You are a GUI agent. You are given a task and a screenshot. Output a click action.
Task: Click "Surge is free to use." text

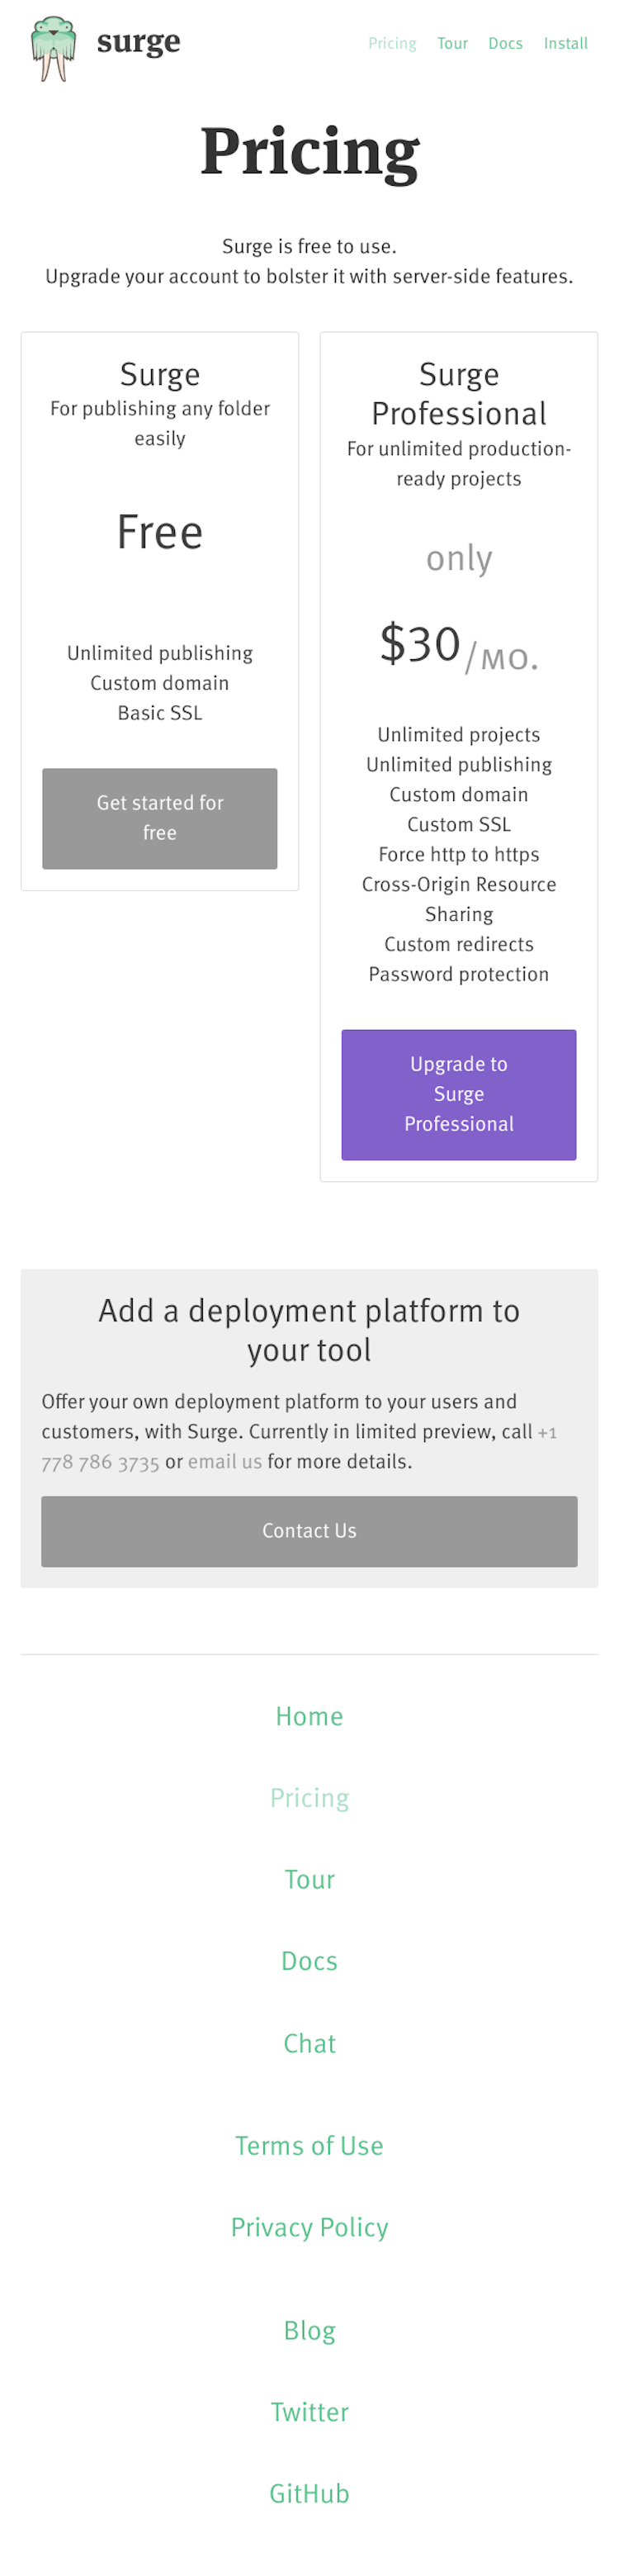[x=309, y=246]
